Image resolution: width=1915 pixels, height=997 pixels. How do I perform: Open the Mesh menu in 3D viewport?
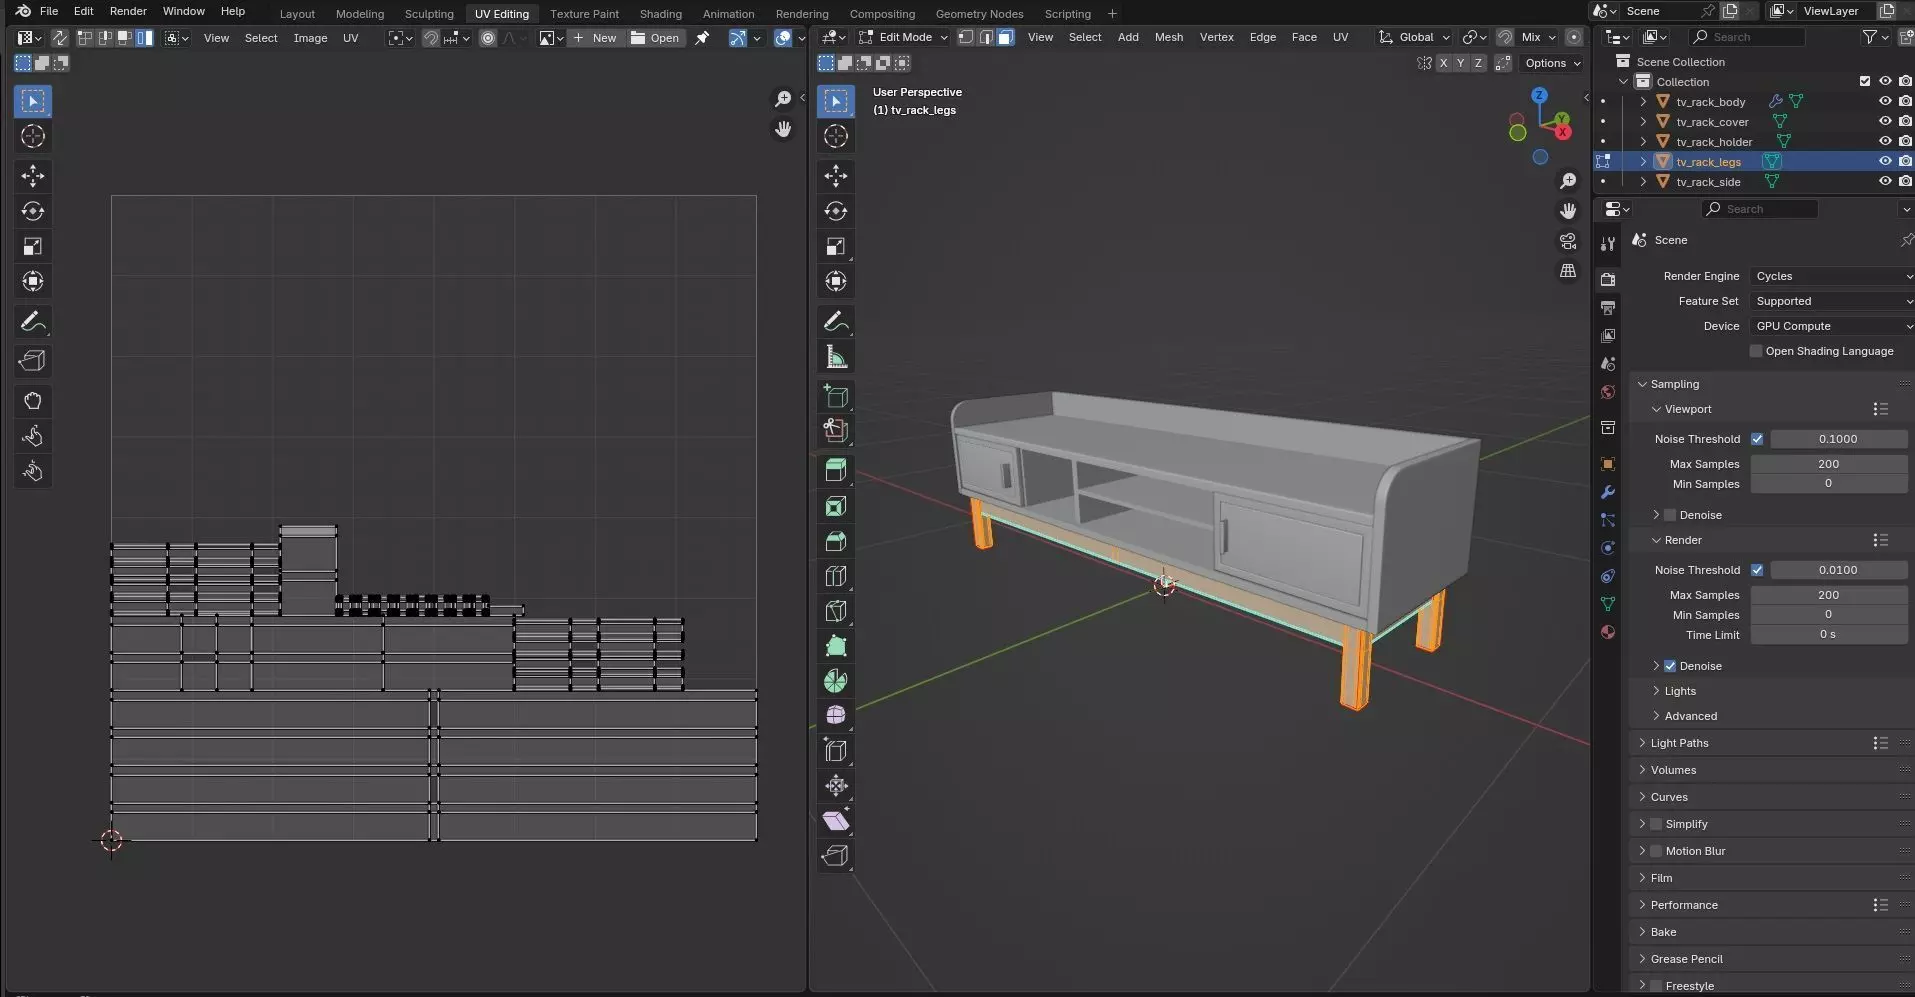click(x=1168, y=37)
